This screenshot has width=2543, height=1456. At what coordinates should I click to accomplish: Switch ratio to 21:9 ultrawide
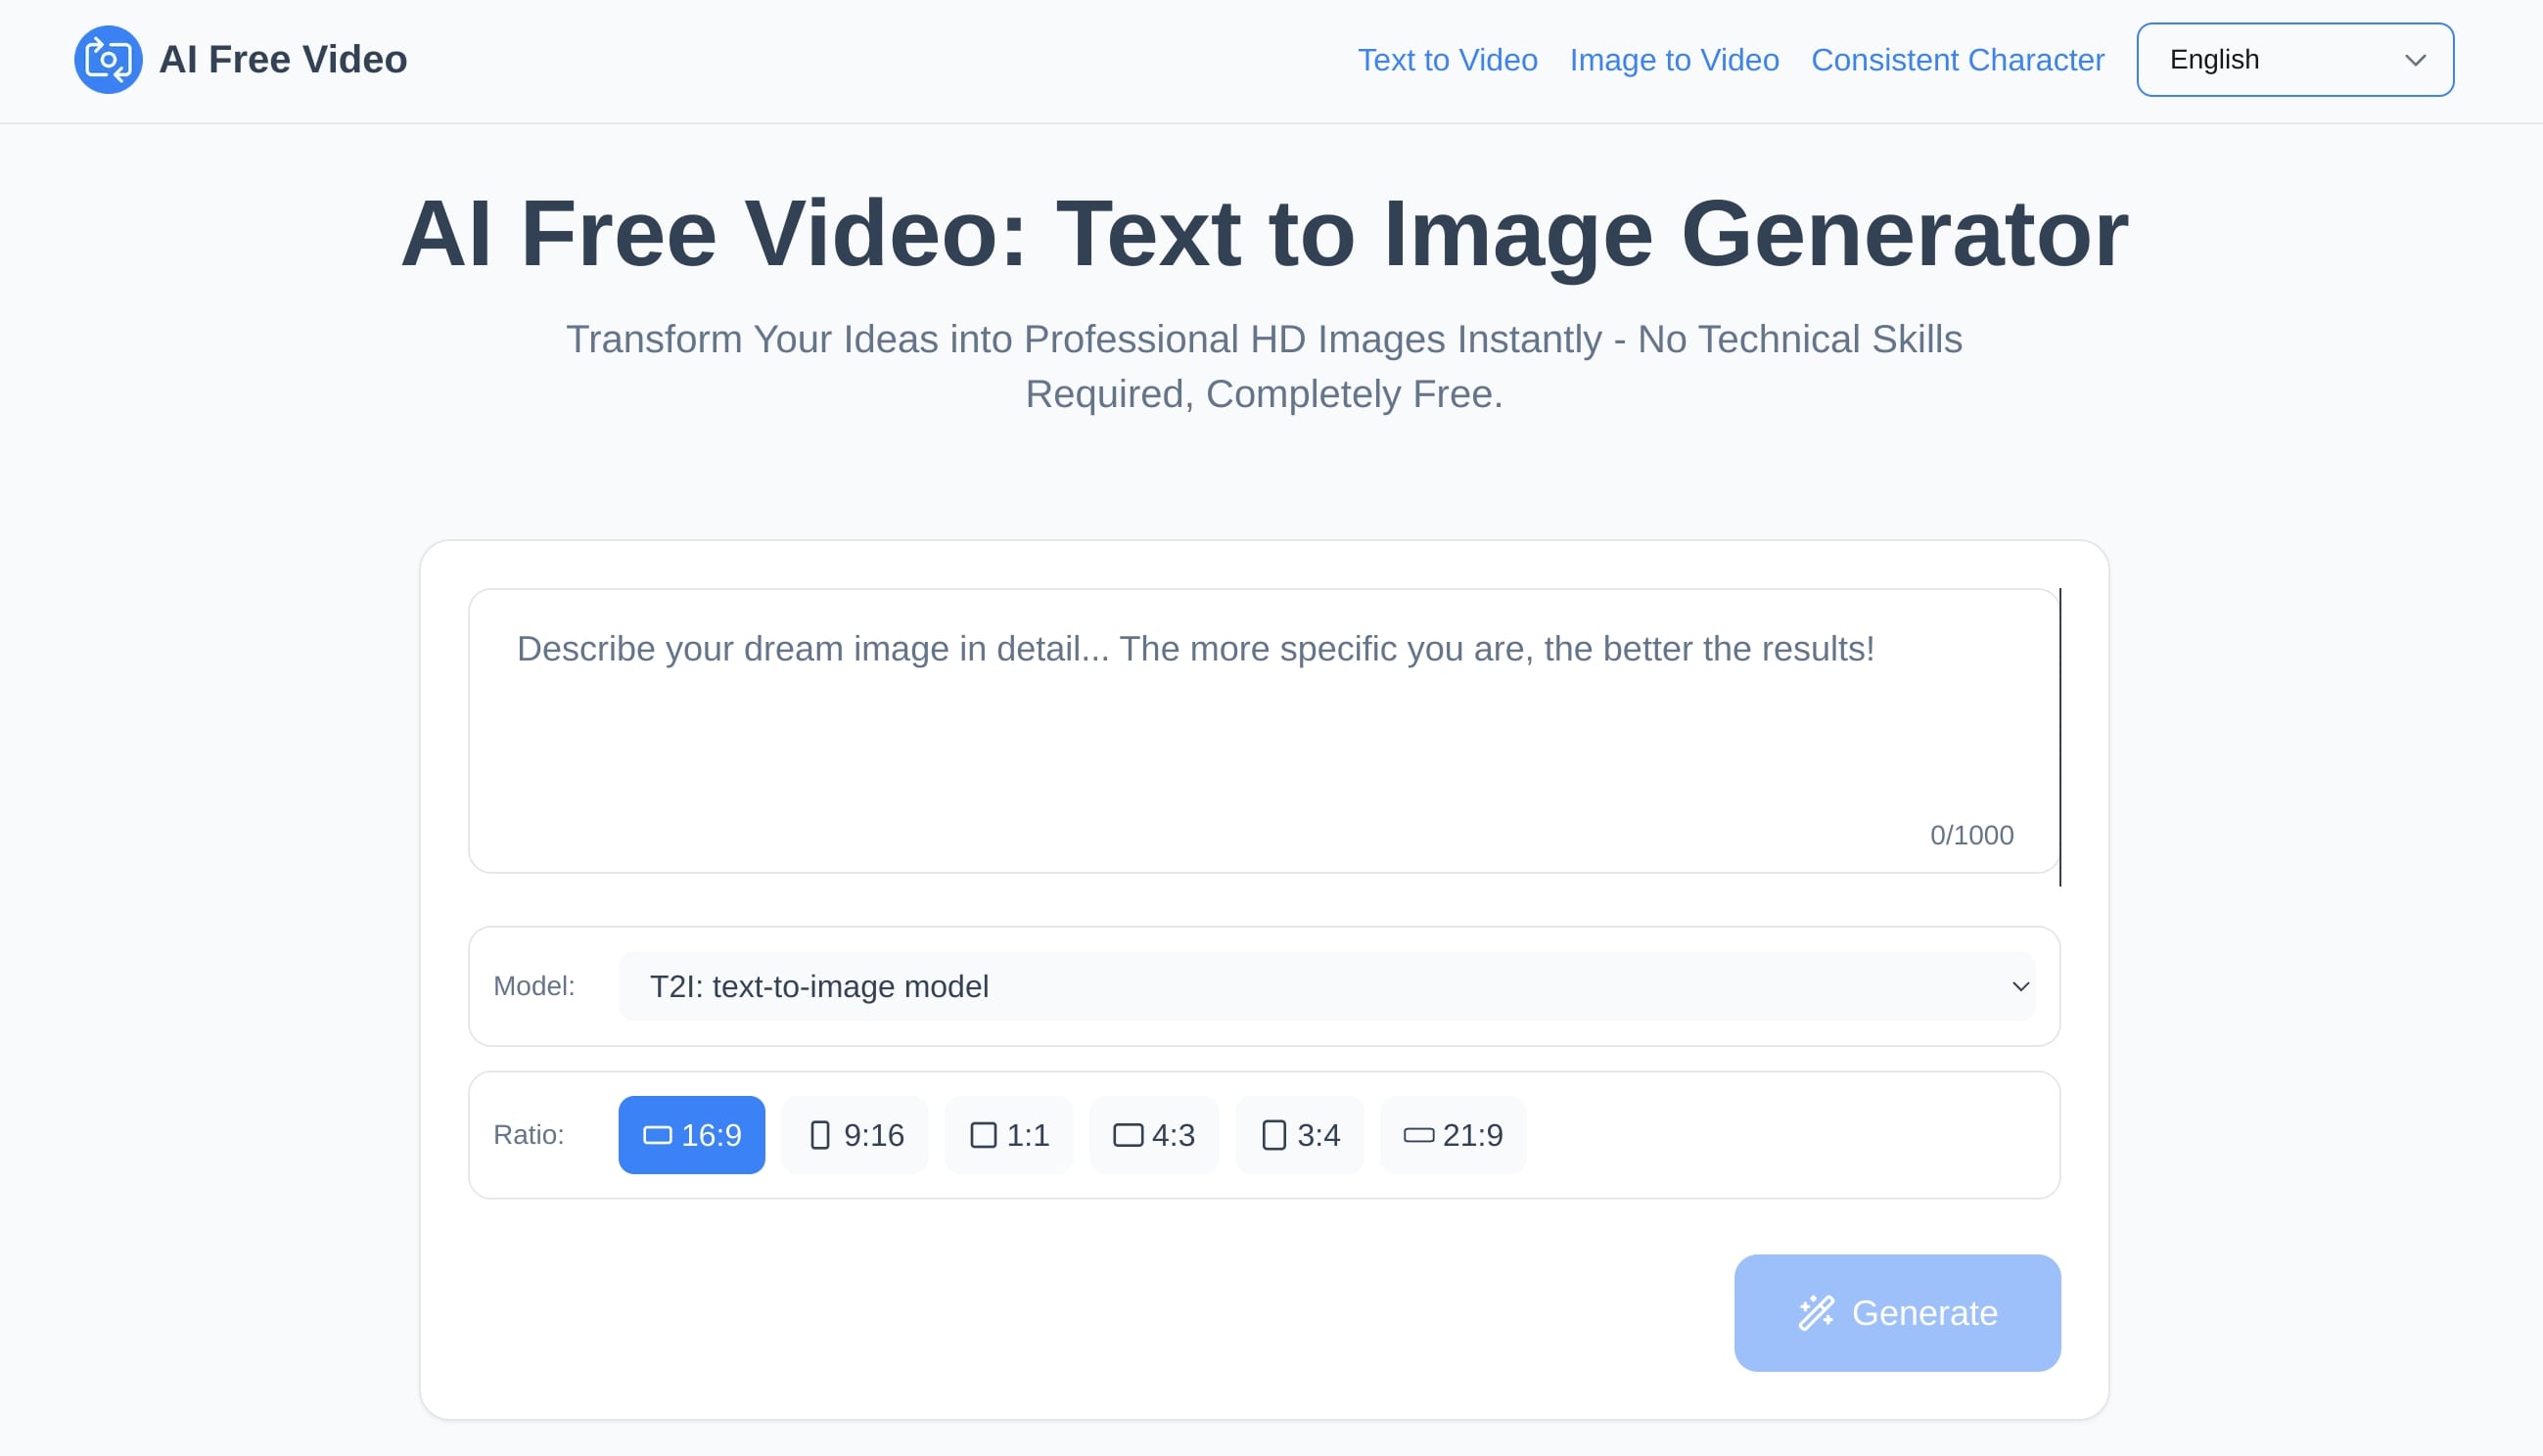(1453, 1135)
